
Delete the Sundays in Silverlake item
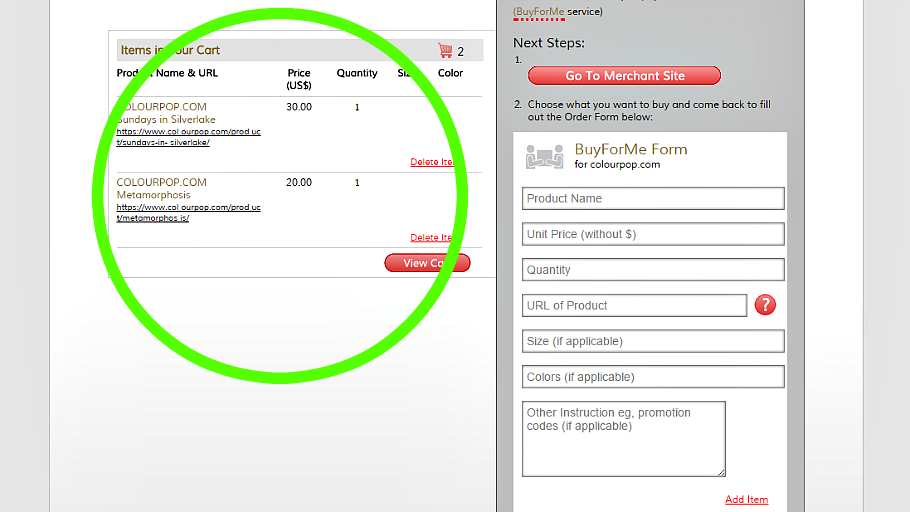click(431, 162)
